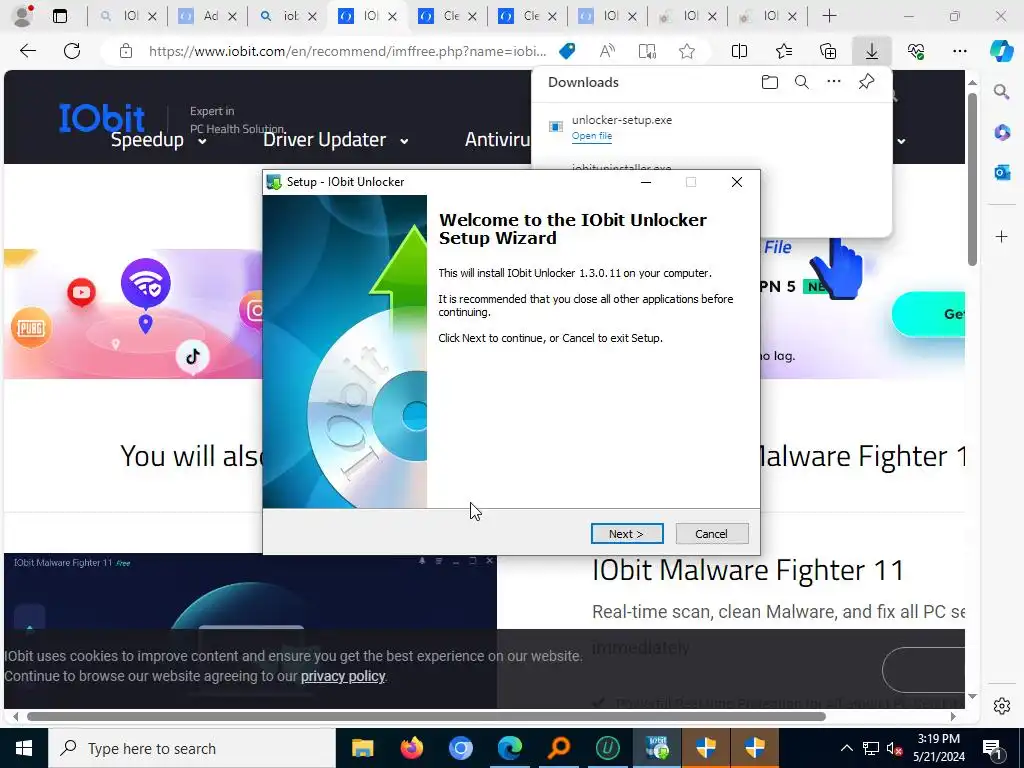Close the active IOI tab

click(x=392, y=16)
